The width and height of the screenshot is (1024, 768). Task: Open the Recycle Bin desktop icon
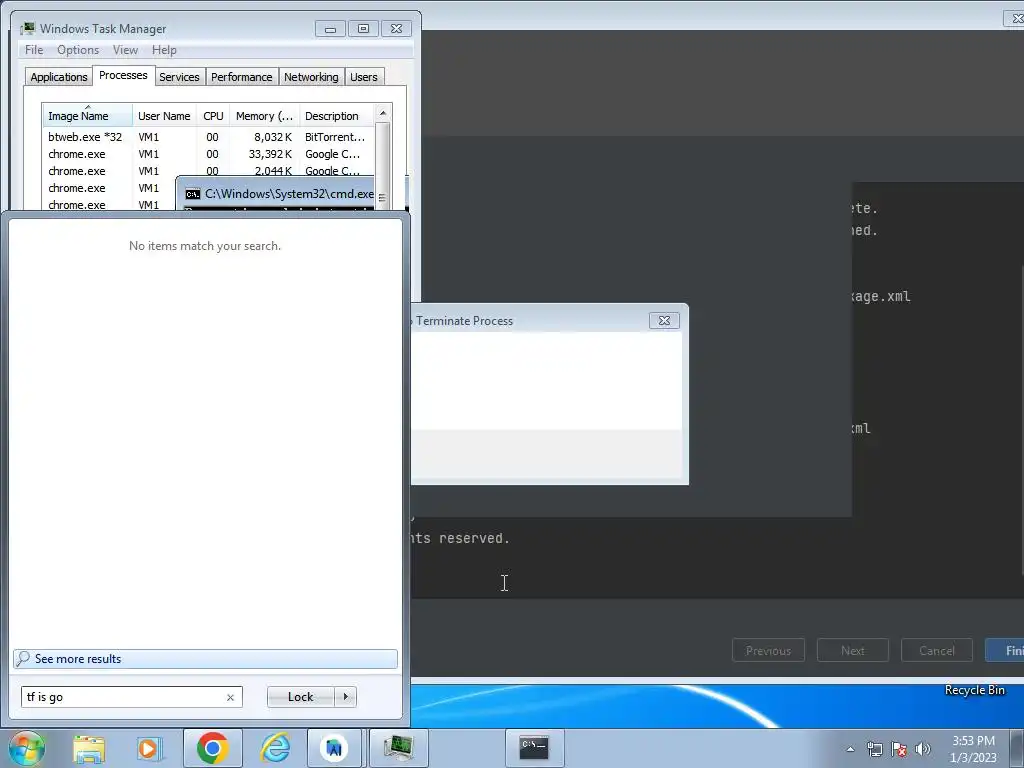(974, 690)
